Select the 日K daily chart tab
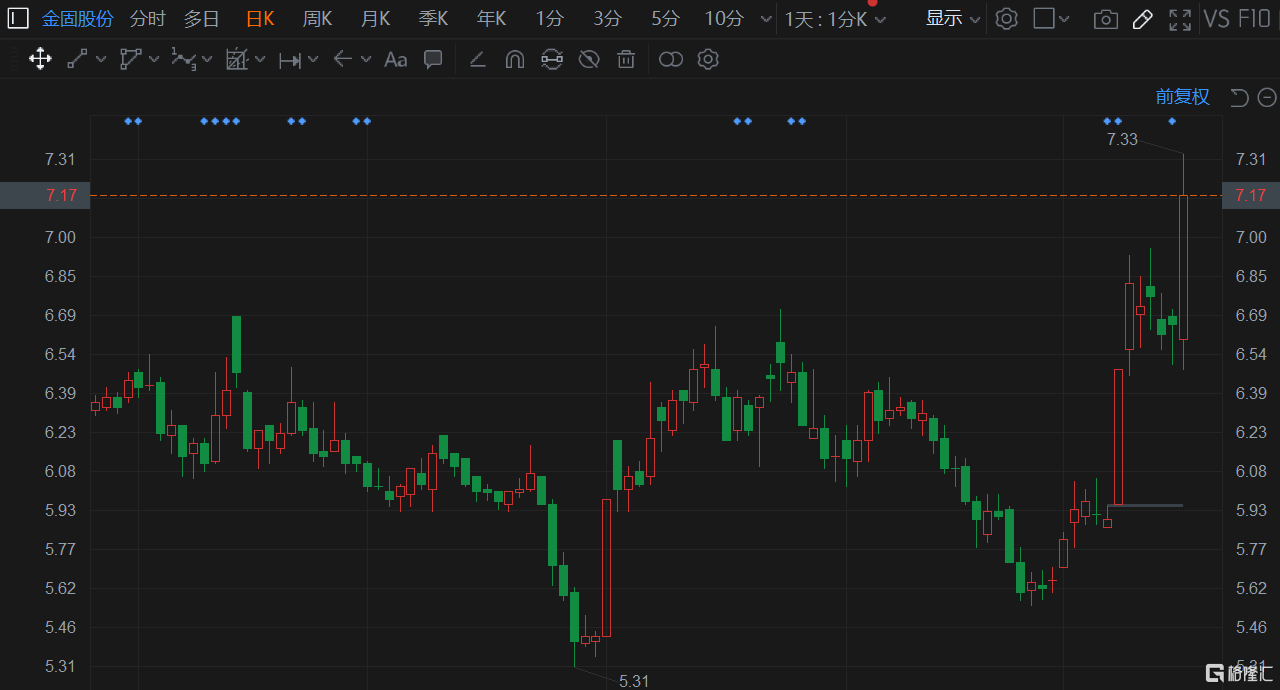The height and width of the screenshot is (690, 1280). coord(260,18)
